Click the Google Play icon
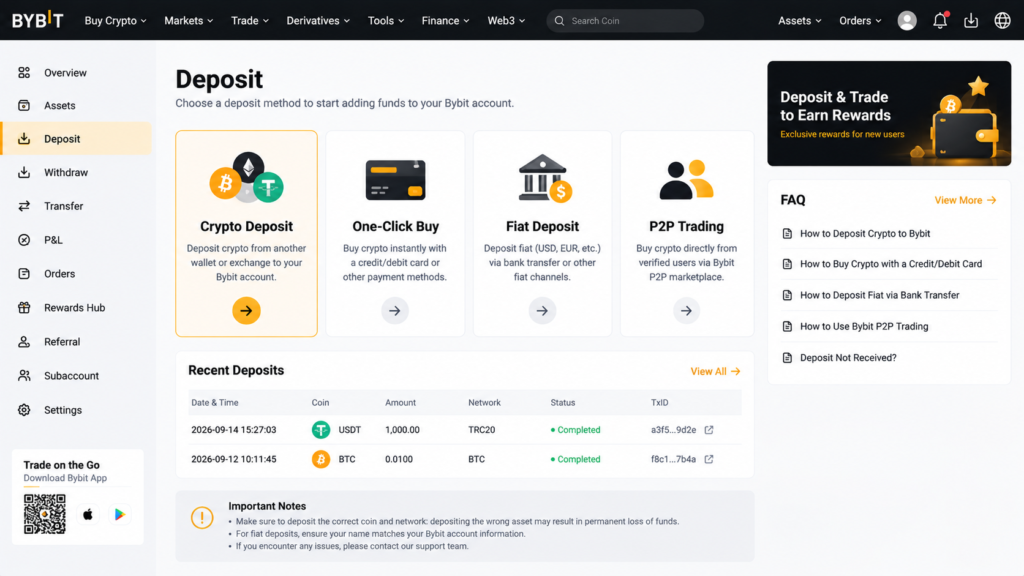1024x576 pixels. point(120,515)
